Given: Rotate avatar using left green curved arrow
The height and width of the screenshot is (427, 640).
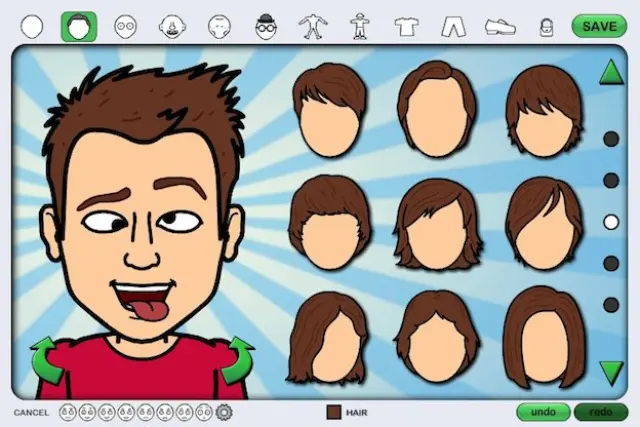Looking at the screenshot, I should (x=47, y=360).
